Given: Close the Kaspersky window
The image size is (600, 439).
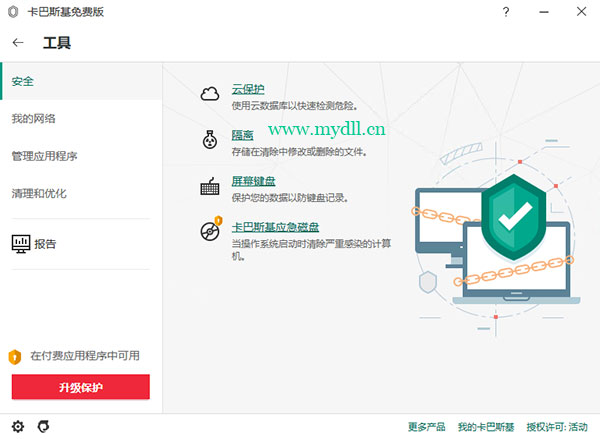Looking at the screenshot, I should click(x=581, y=11).
